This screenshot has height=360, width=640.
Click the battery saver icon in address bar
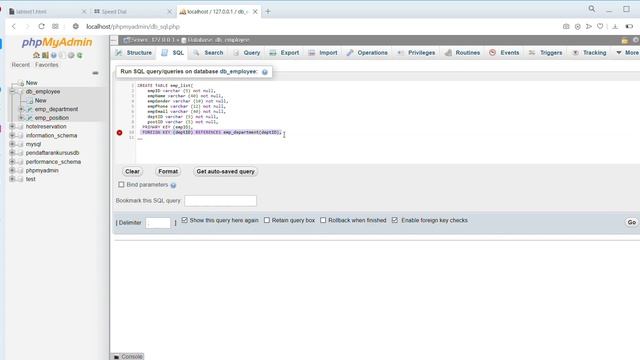click(629, 27)
